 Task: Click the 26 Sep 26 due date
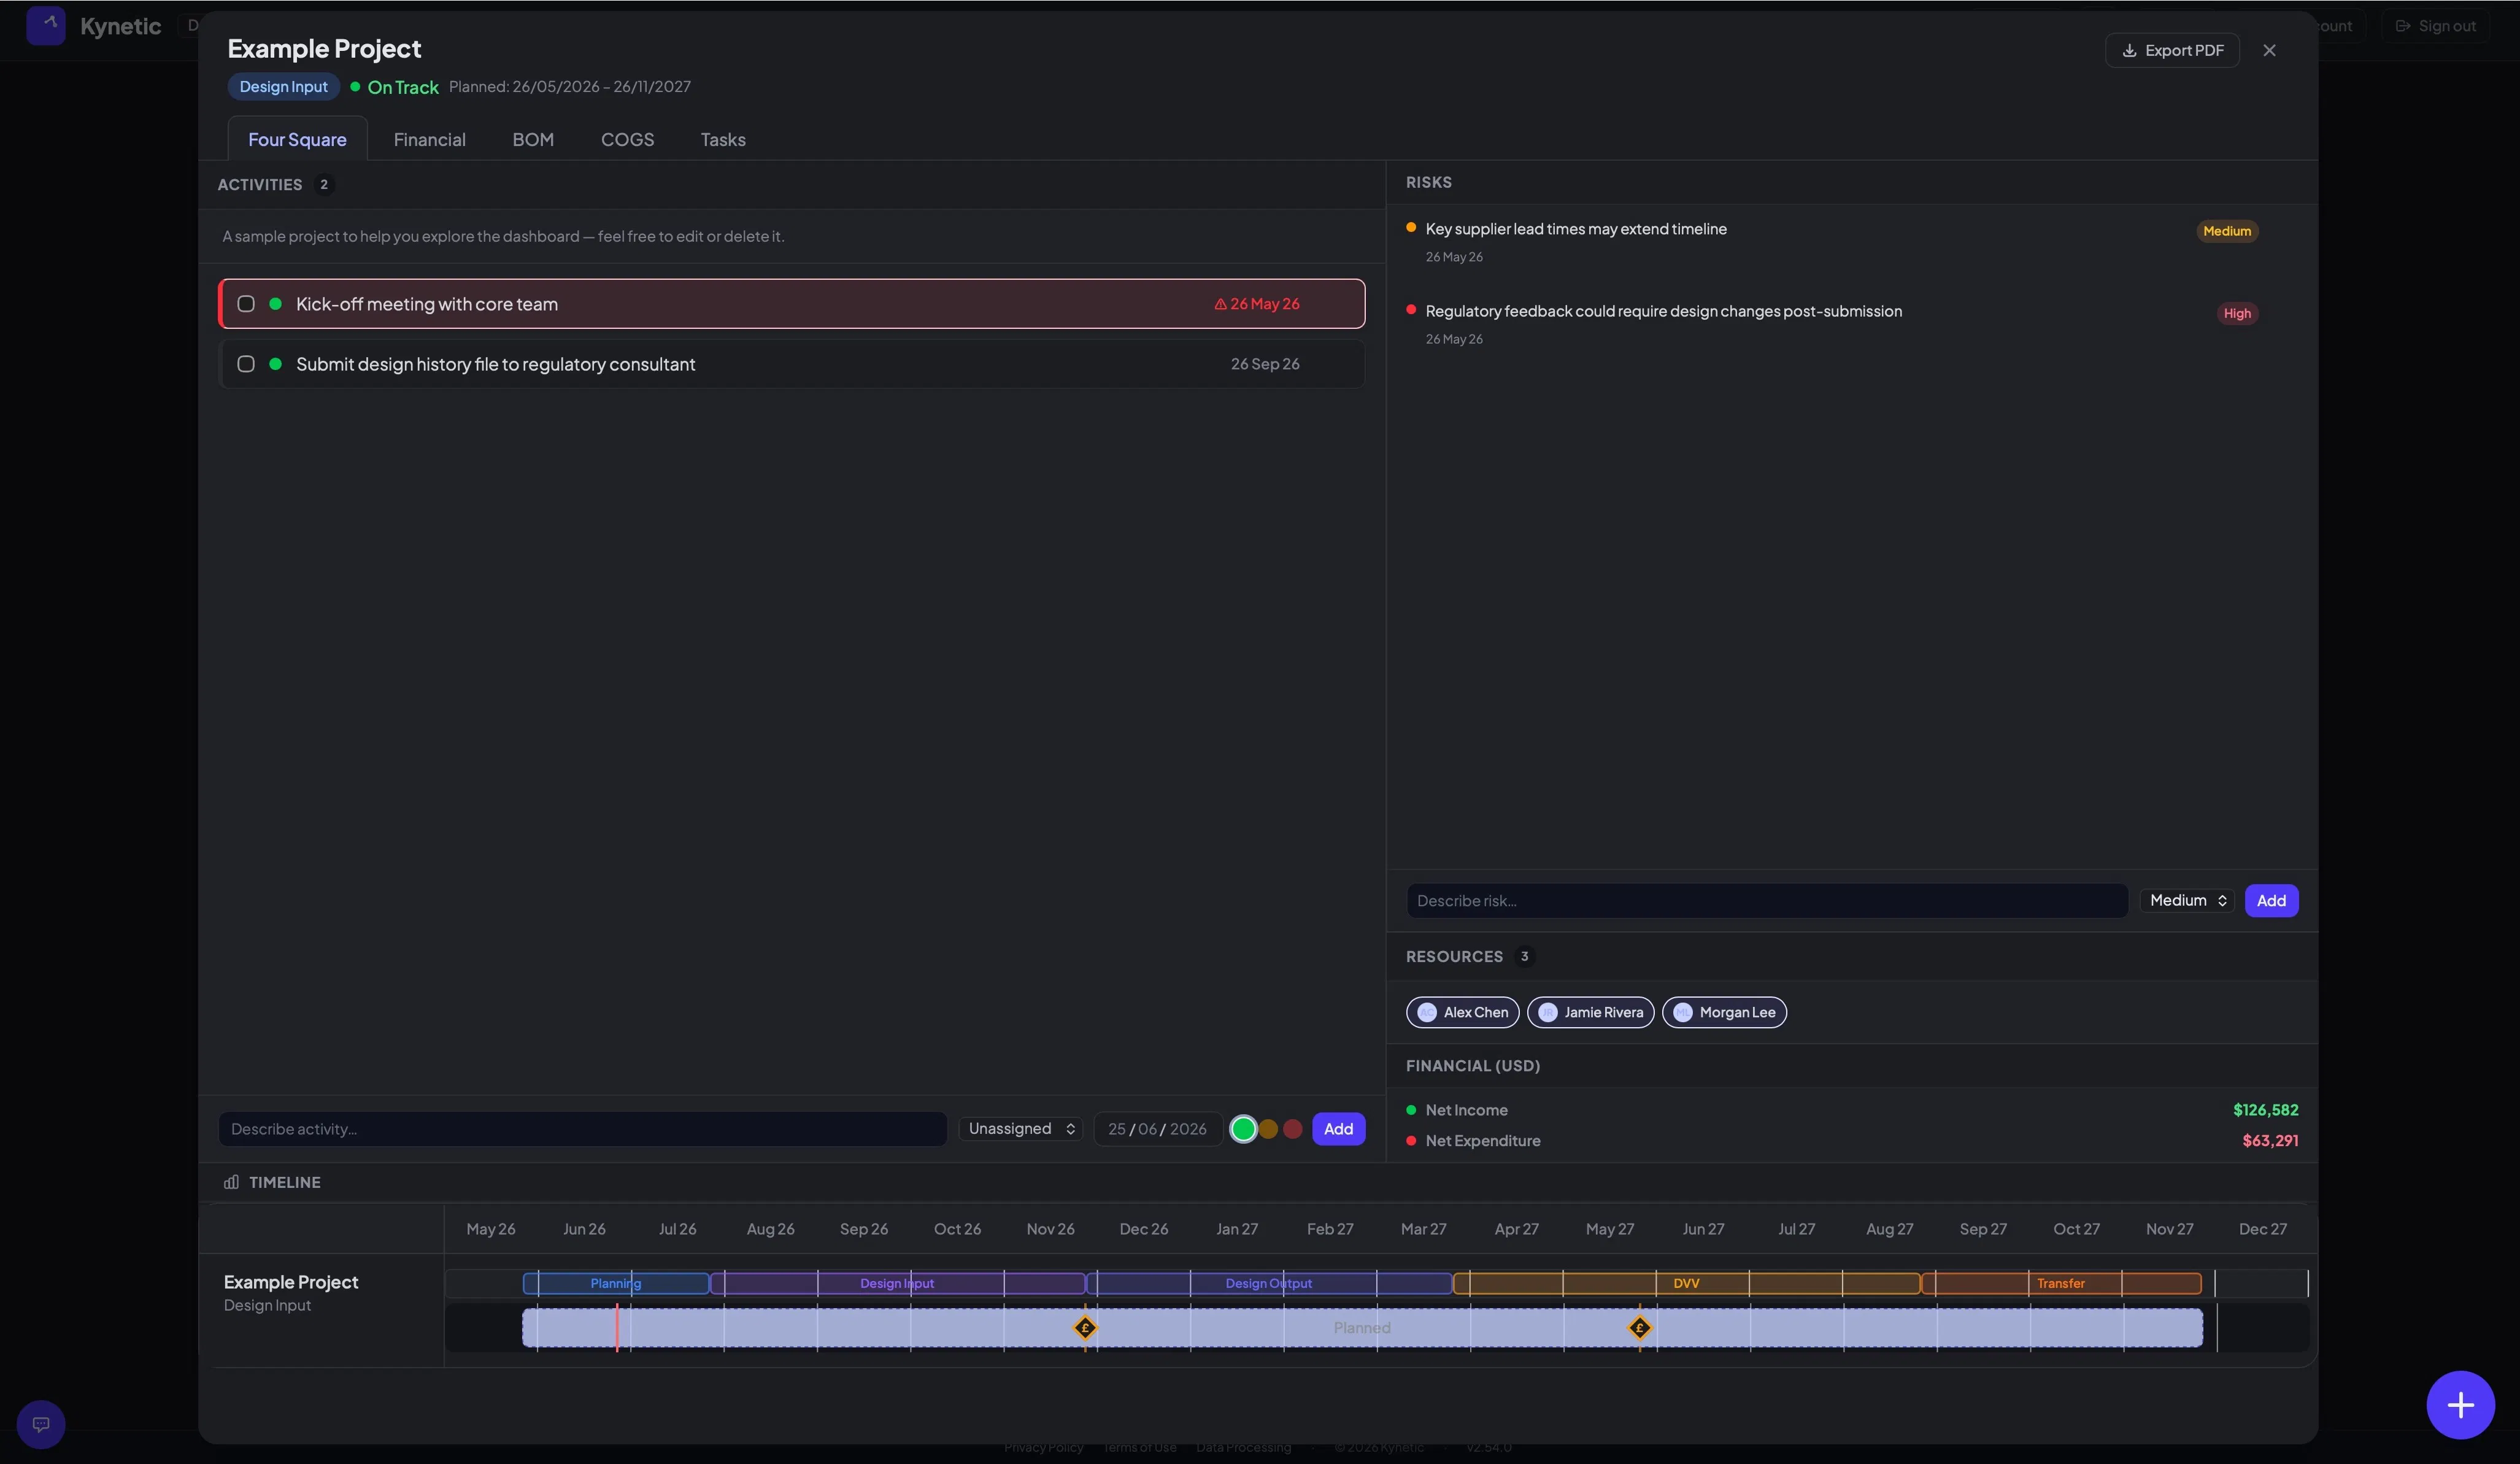click(x=1265, y=364)
